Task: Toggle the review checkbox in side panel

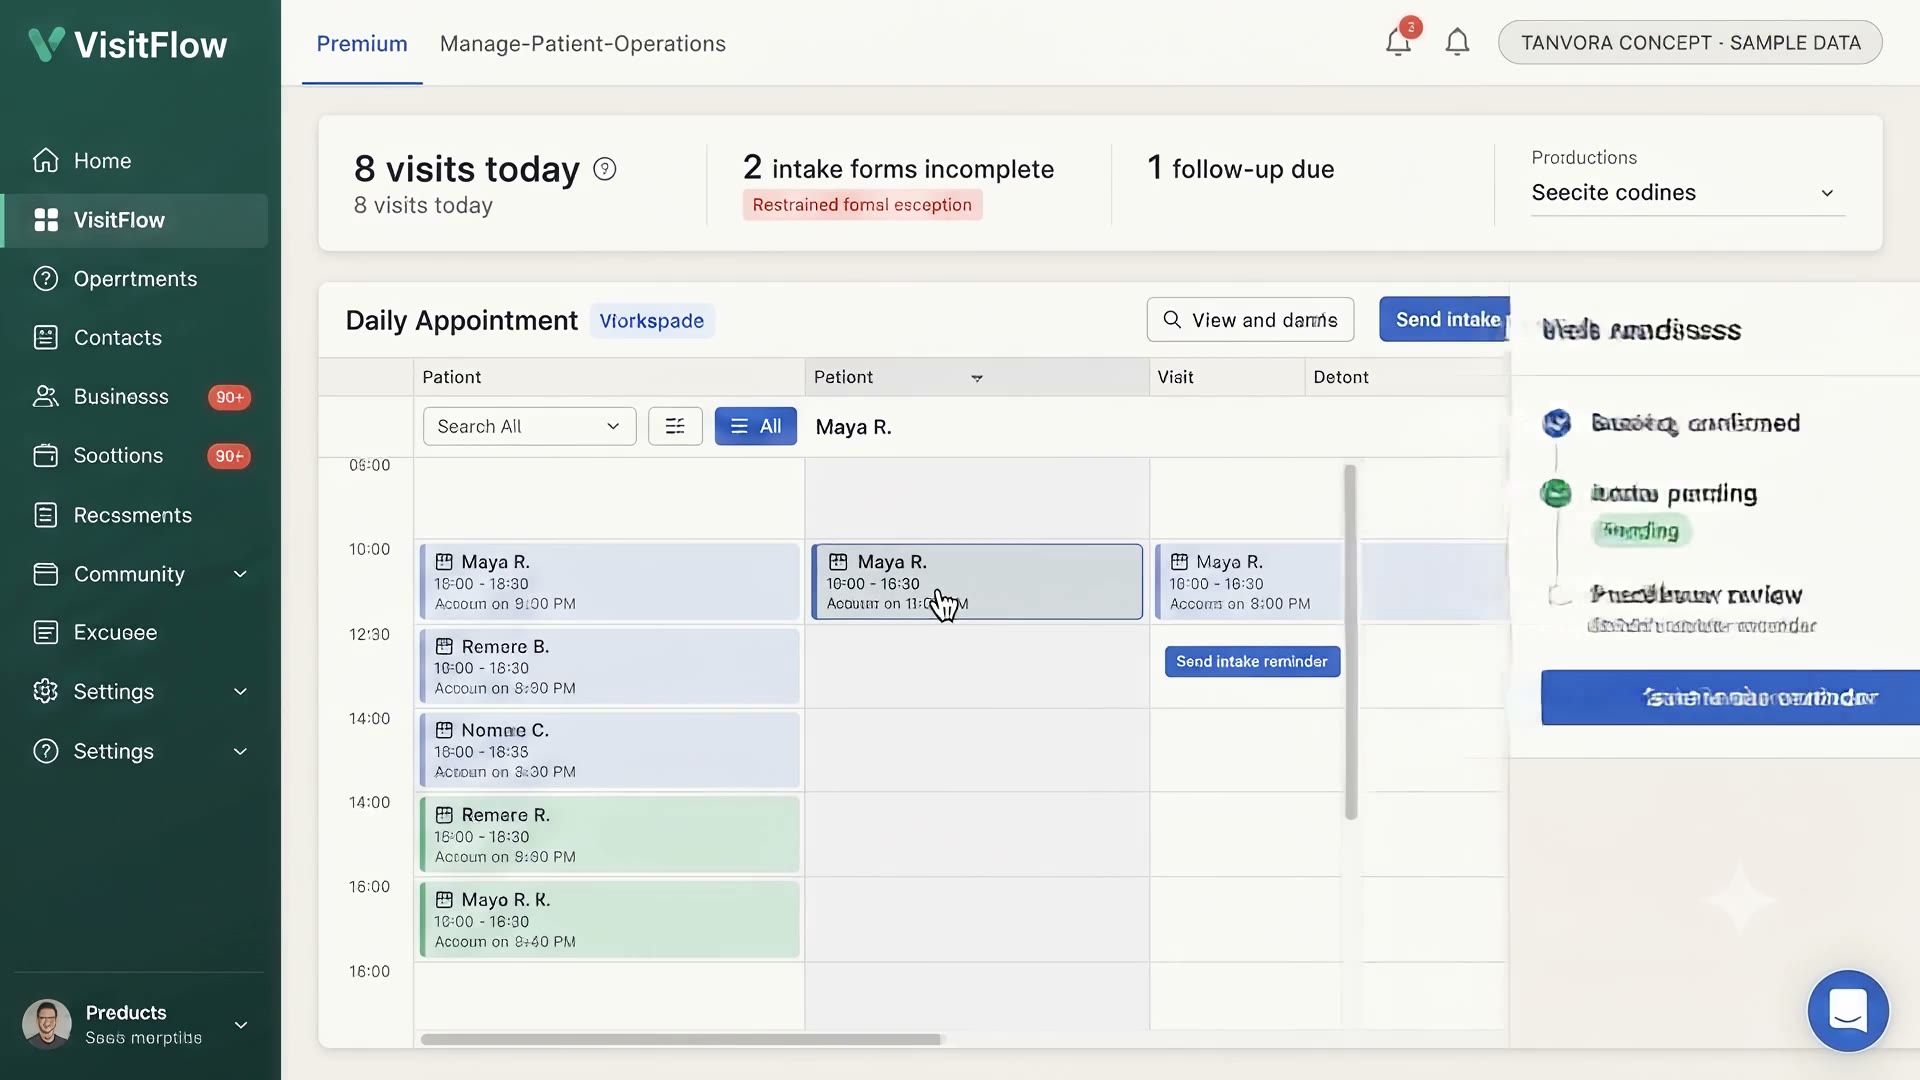Action: tap(1559, 595)
